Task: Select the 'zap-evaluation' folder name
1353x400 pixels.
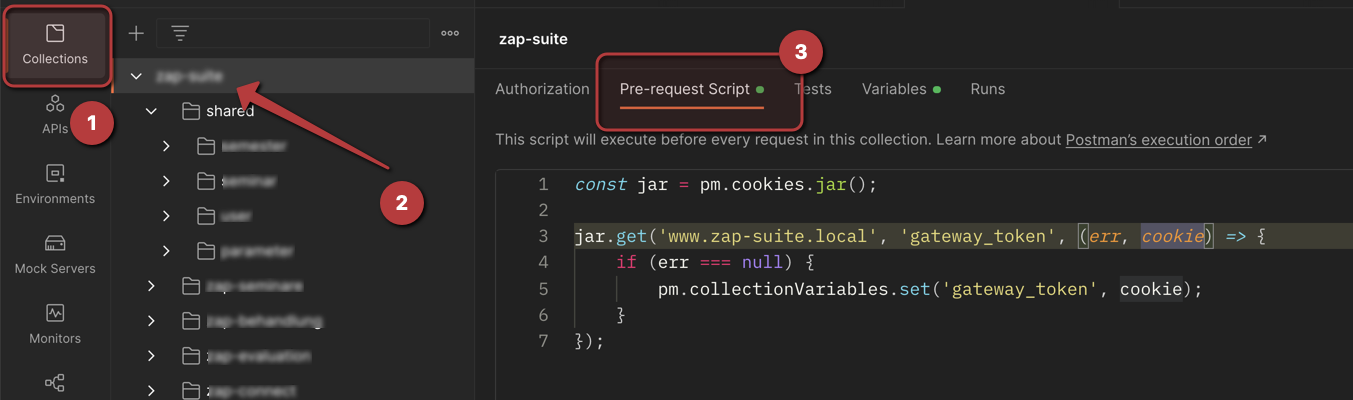Action: click(x=258, y=356)
